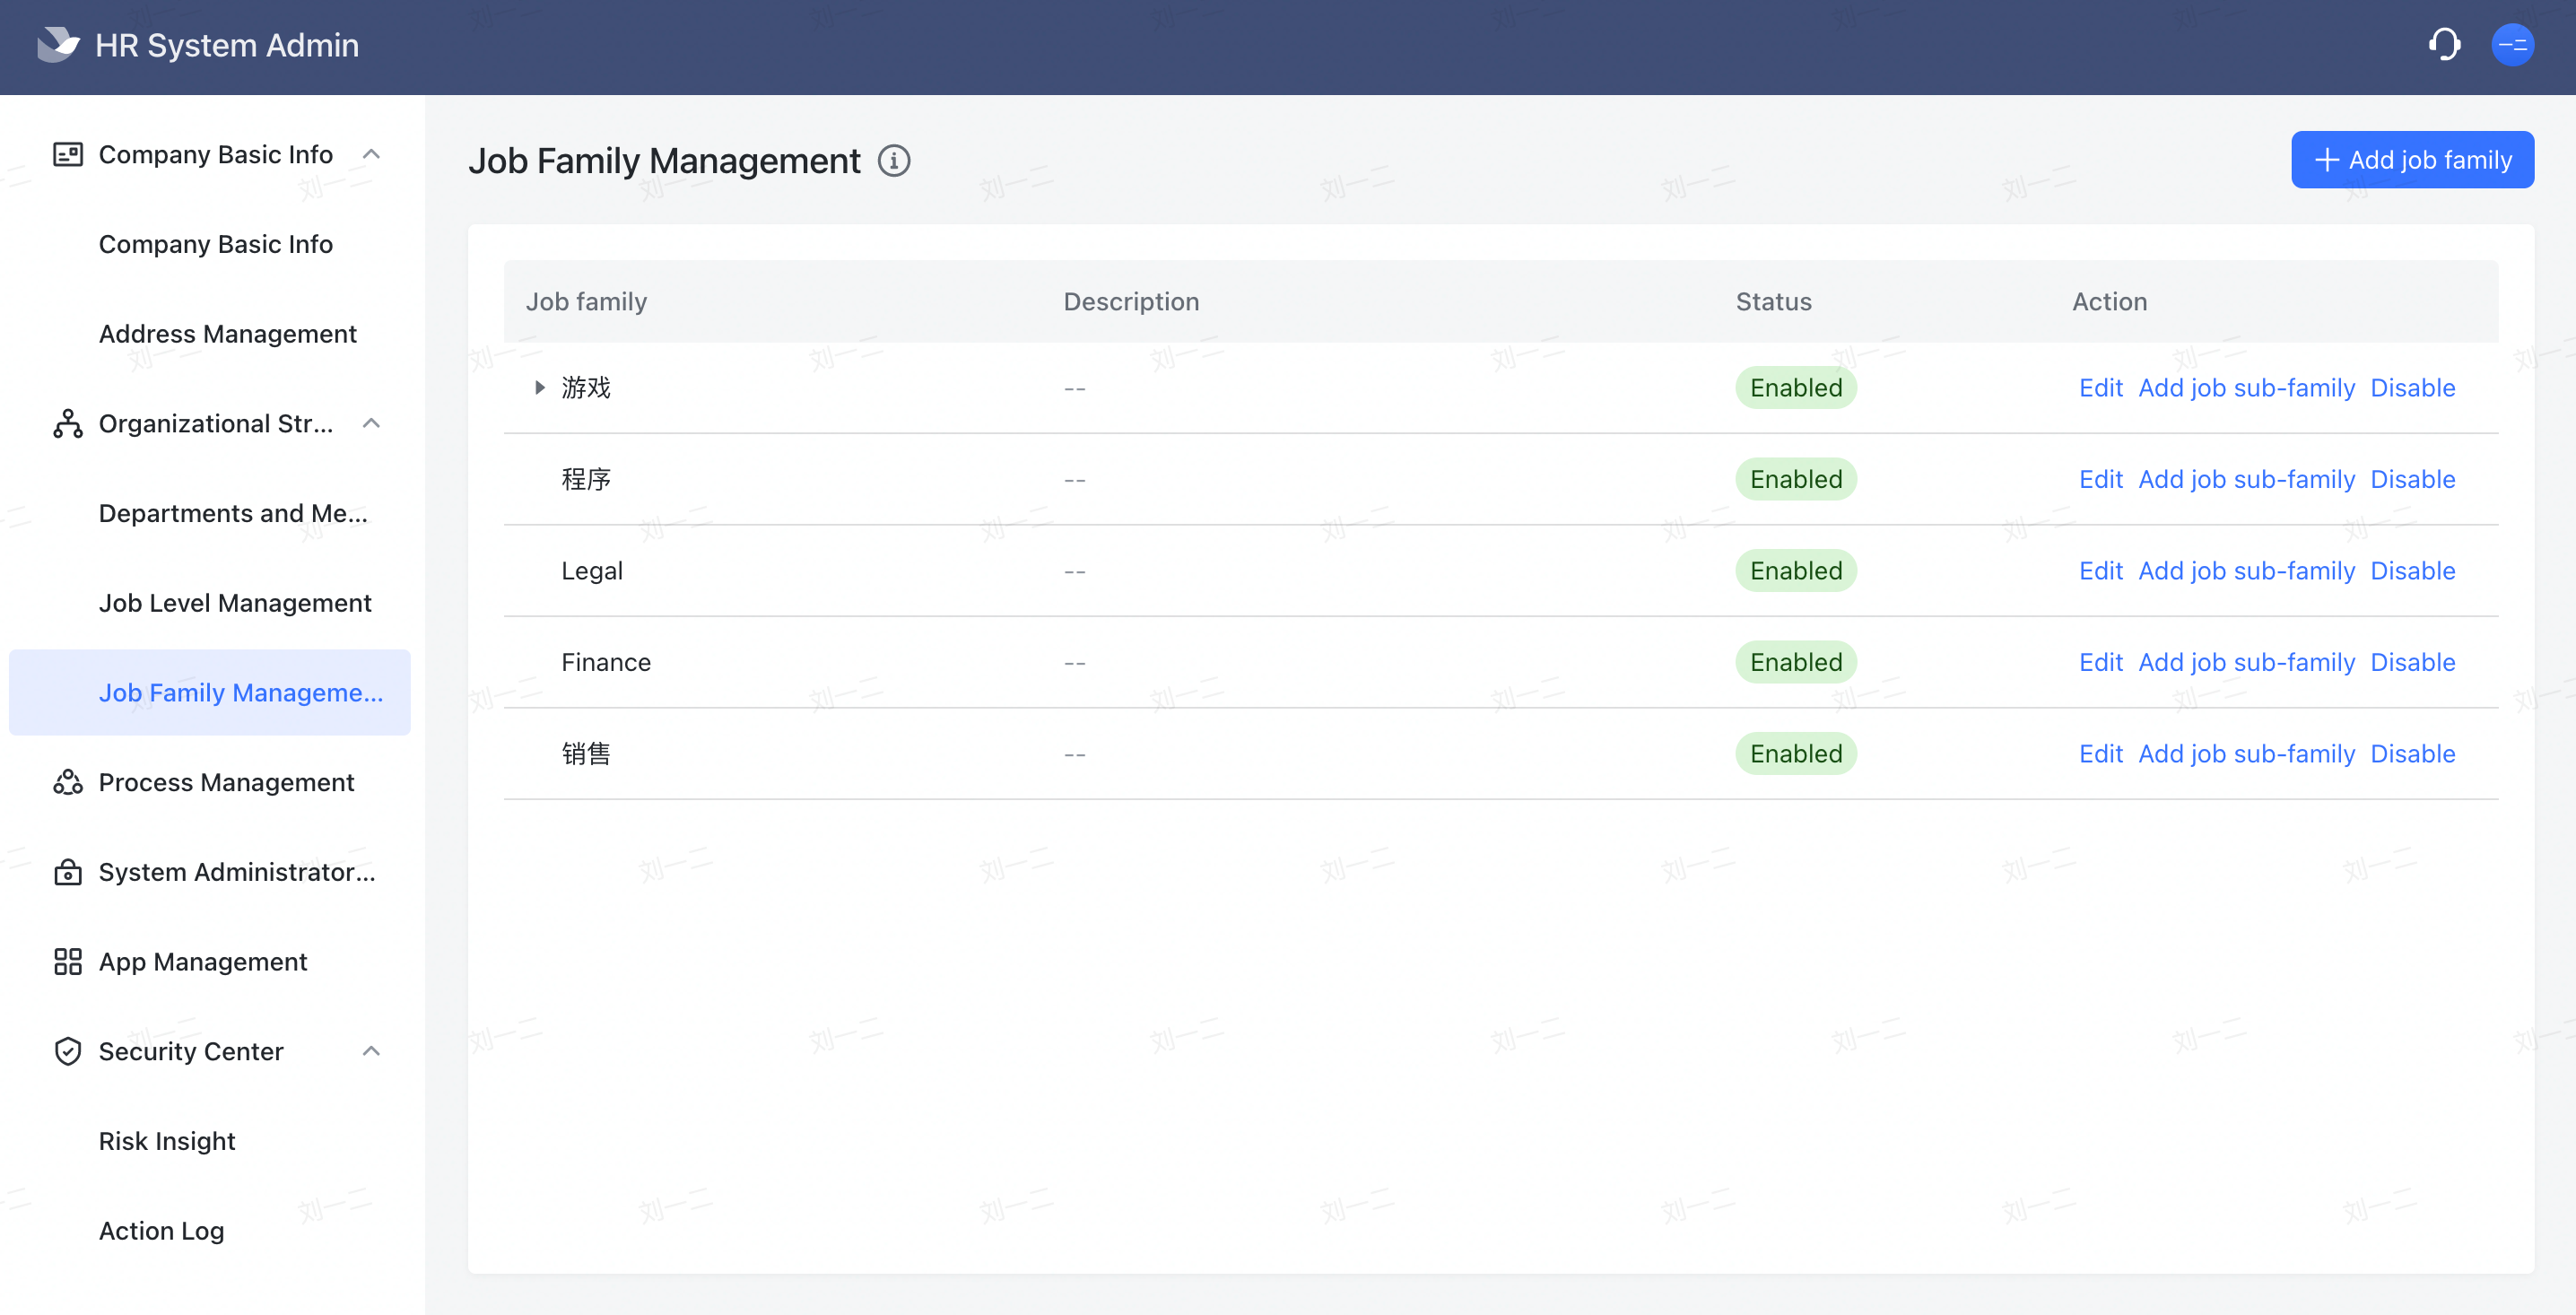The image size is (2576, 1315).
Task: Edit the Legal job family
Action: pos(2100,570)
